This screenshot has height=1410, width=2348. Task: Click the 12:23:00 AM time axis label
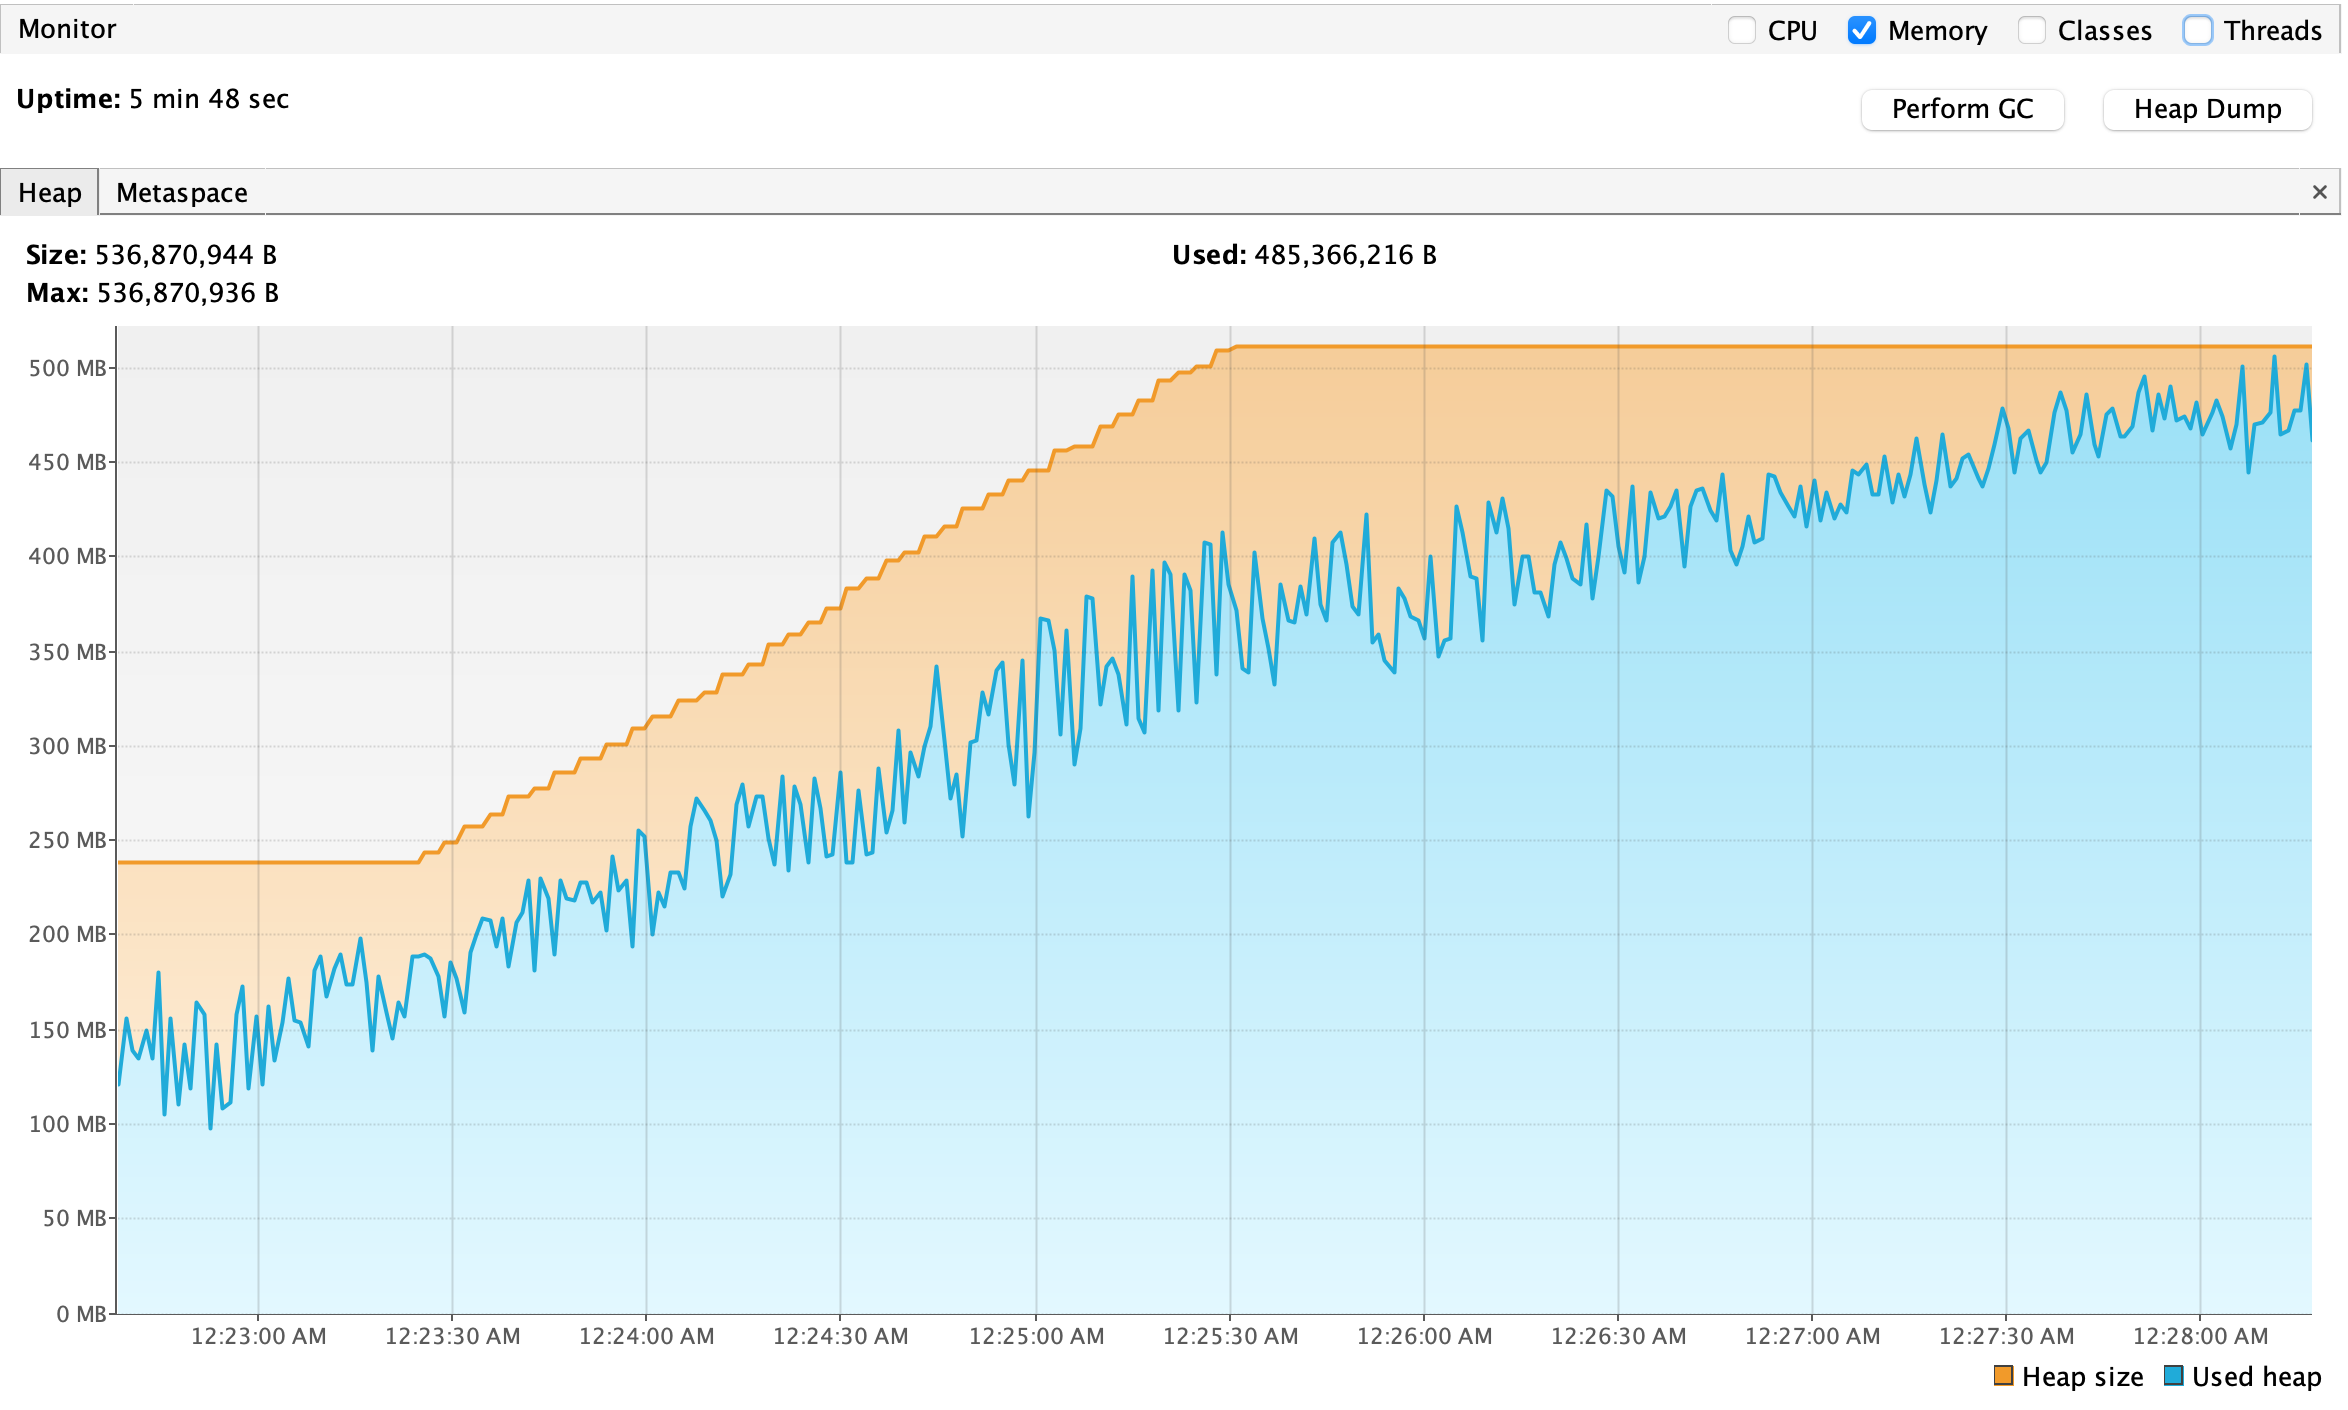tap(258, 1336)
